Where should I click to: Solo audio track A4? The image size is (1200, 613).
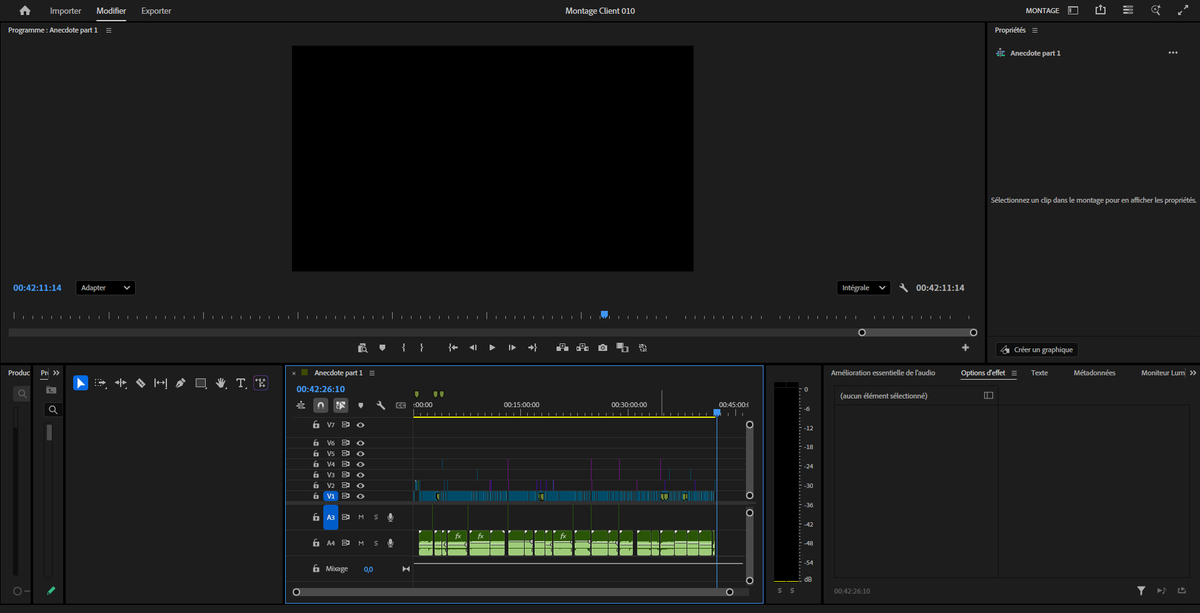(x=376, y=543)
